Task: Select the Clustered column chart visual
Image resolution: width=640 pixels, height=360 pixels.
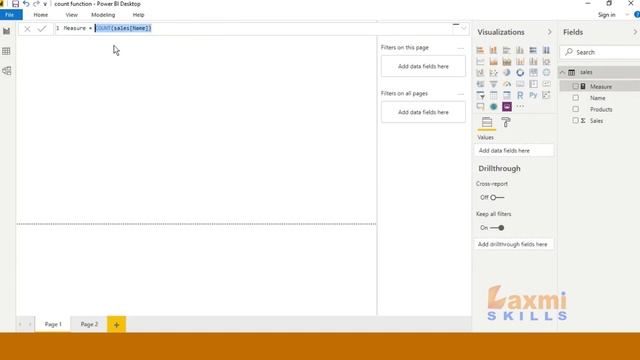Action: coord(520,50)
